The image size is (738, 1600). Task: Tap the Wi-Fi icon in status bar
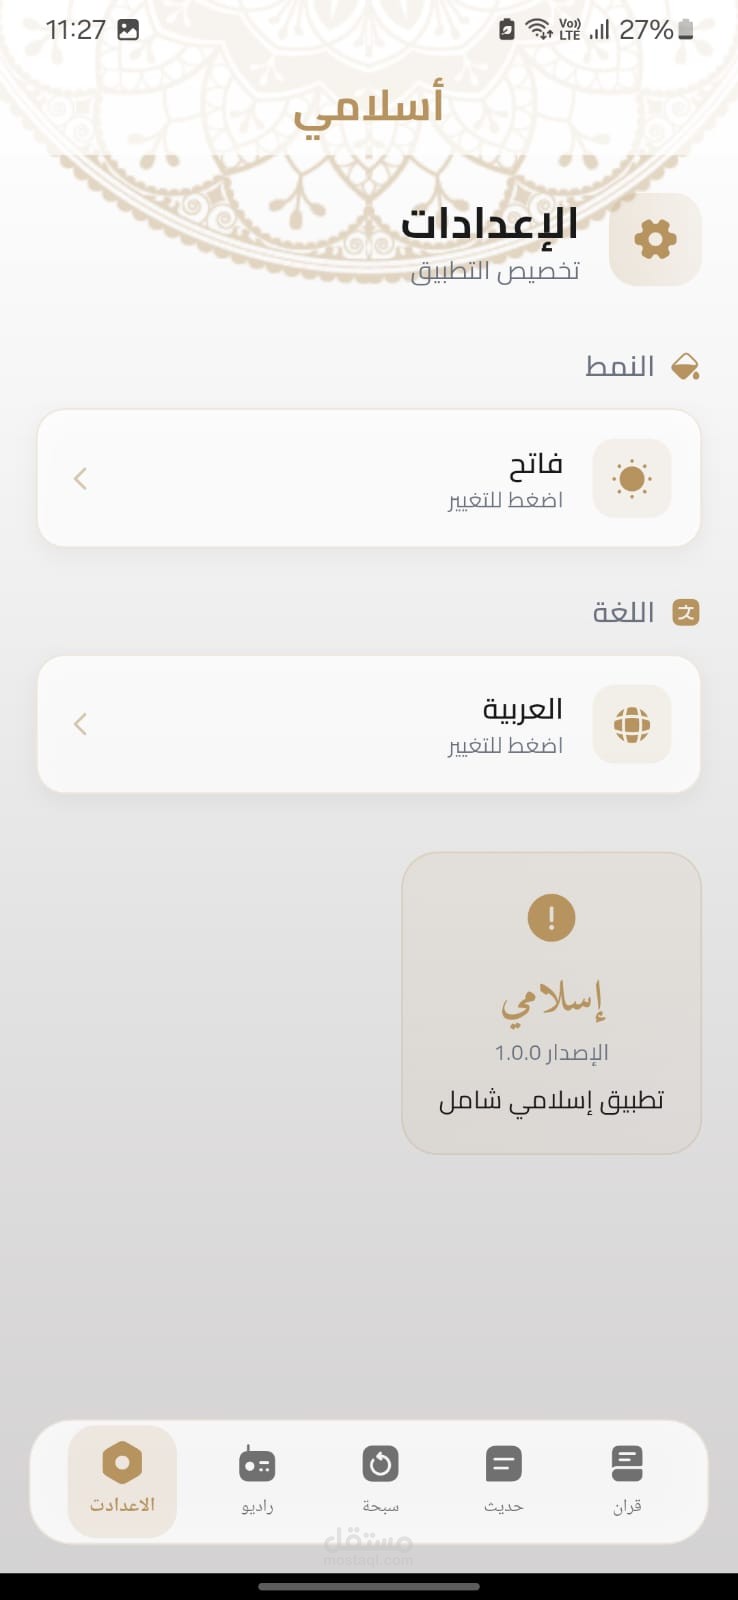[x=539, y=30]
